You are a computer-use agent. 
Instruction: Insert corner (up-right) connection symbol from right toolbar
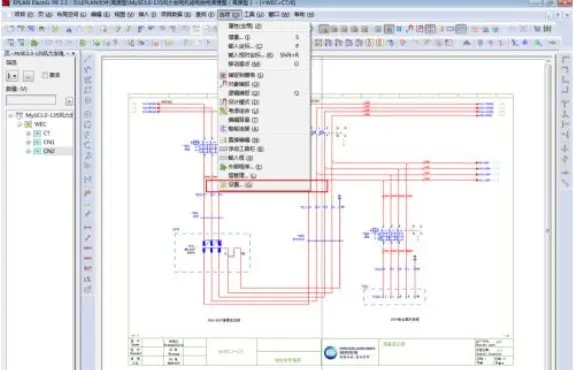(565, 79)
